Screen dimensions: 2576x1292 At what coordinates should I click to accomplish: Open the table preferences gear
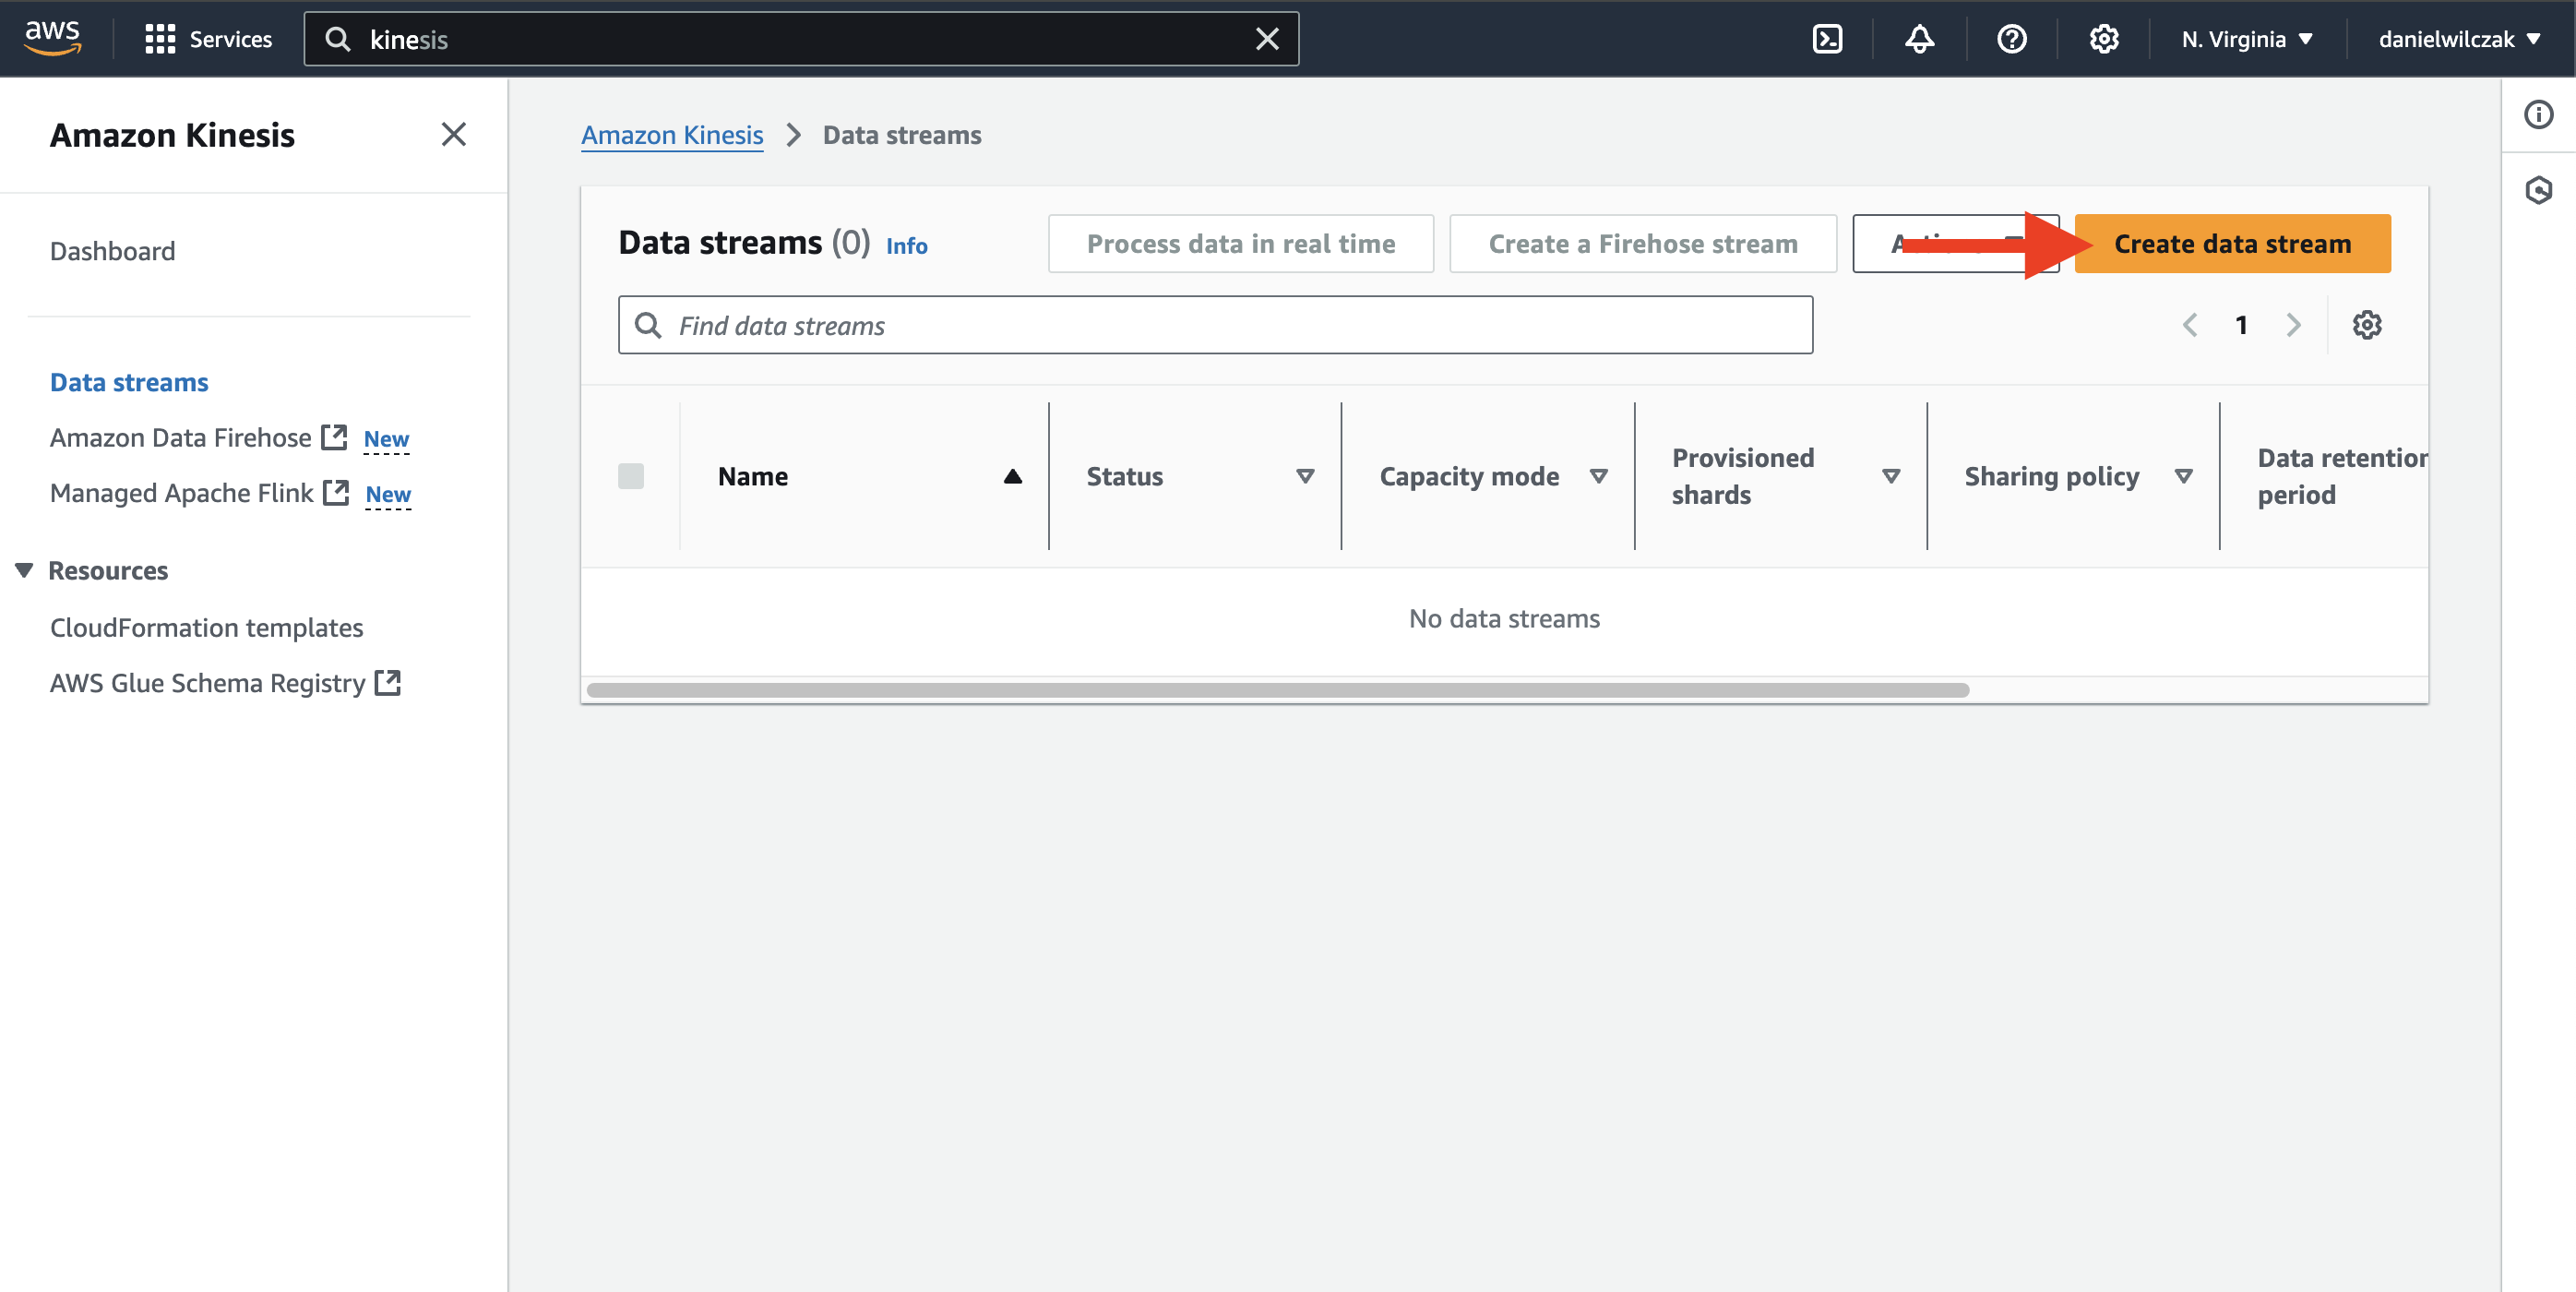[2366, 324]
